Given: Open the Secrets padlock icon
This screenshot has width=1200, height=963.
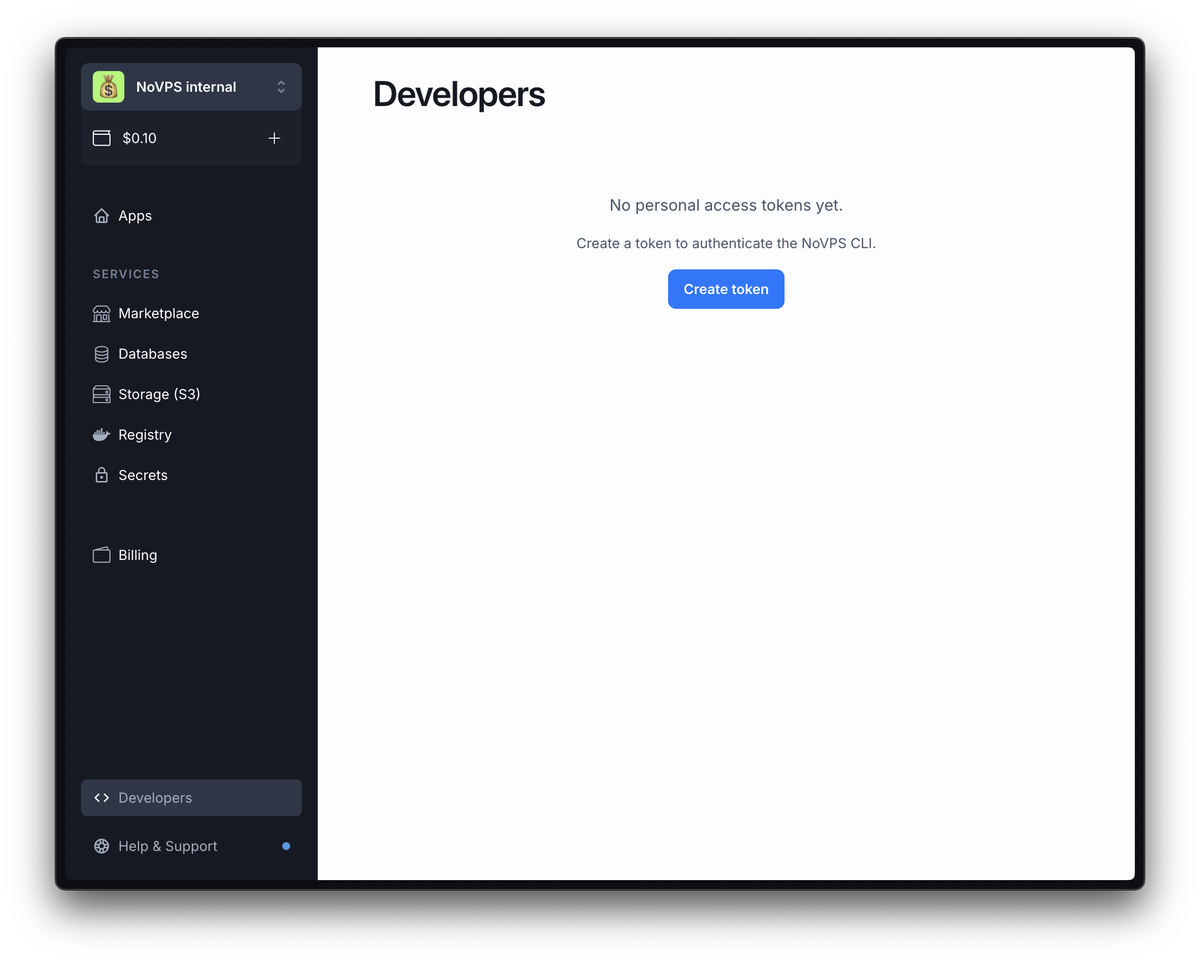Looking at the screenshot, I should 101,476.
